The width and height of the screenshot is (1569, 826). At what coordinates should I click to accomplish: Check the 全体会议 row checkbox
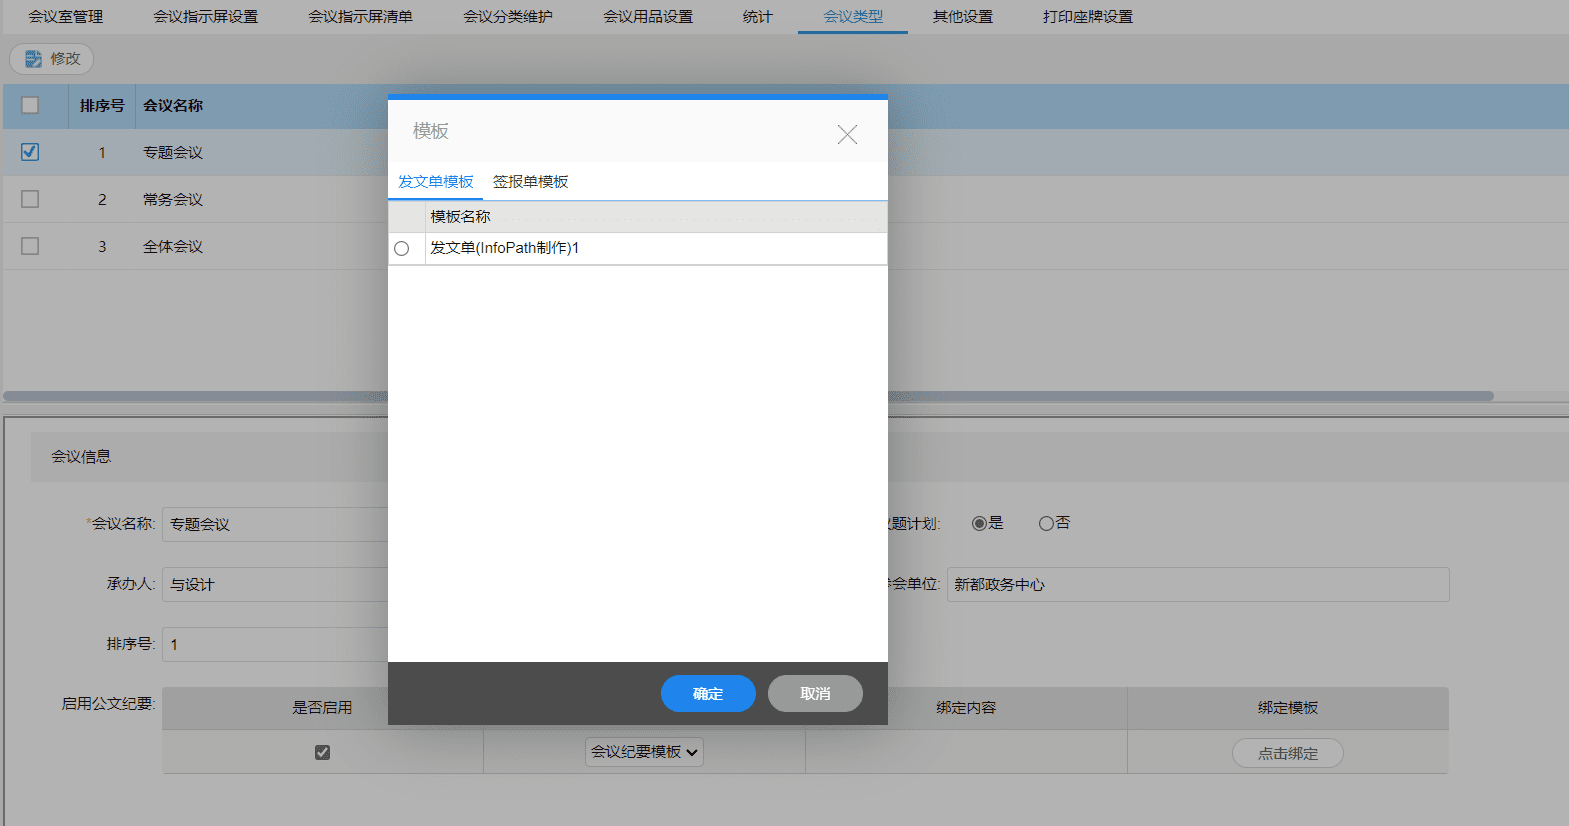[30, 246]
